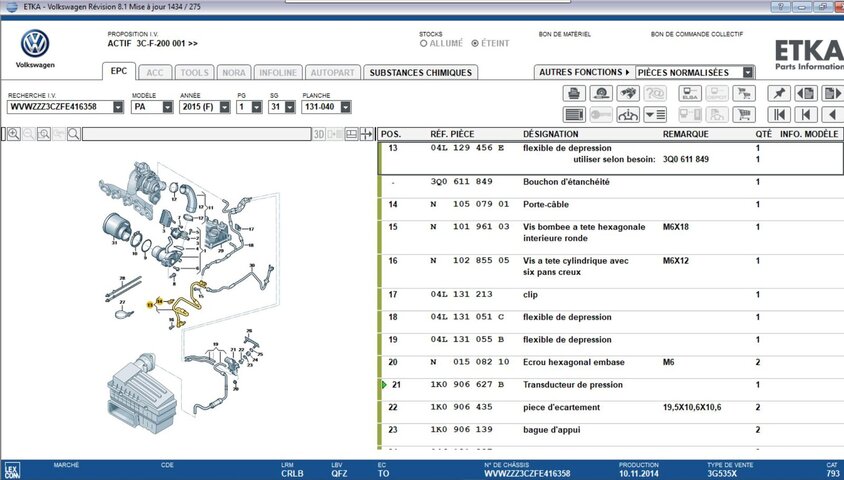844x480 pixels.
Task: Click the RÉF. PIÈCE column header
Action: coord(452,134)
